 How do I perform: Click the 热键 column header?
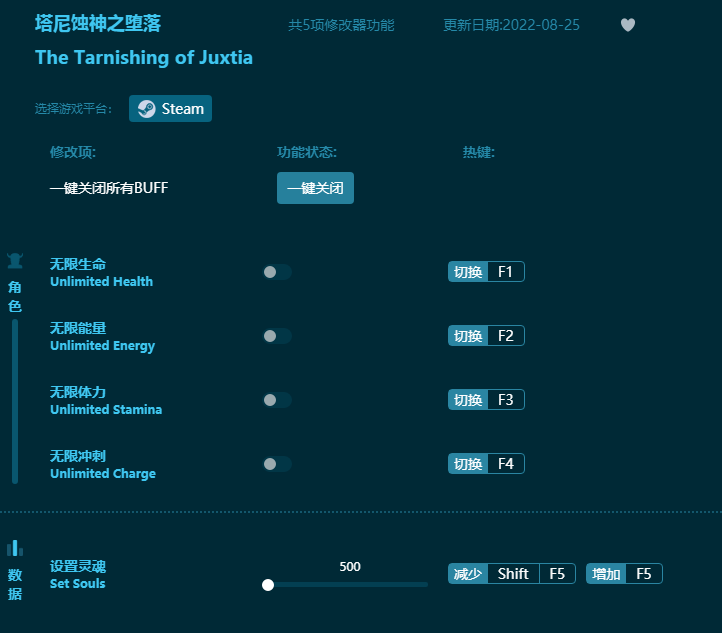pos(478,152)
